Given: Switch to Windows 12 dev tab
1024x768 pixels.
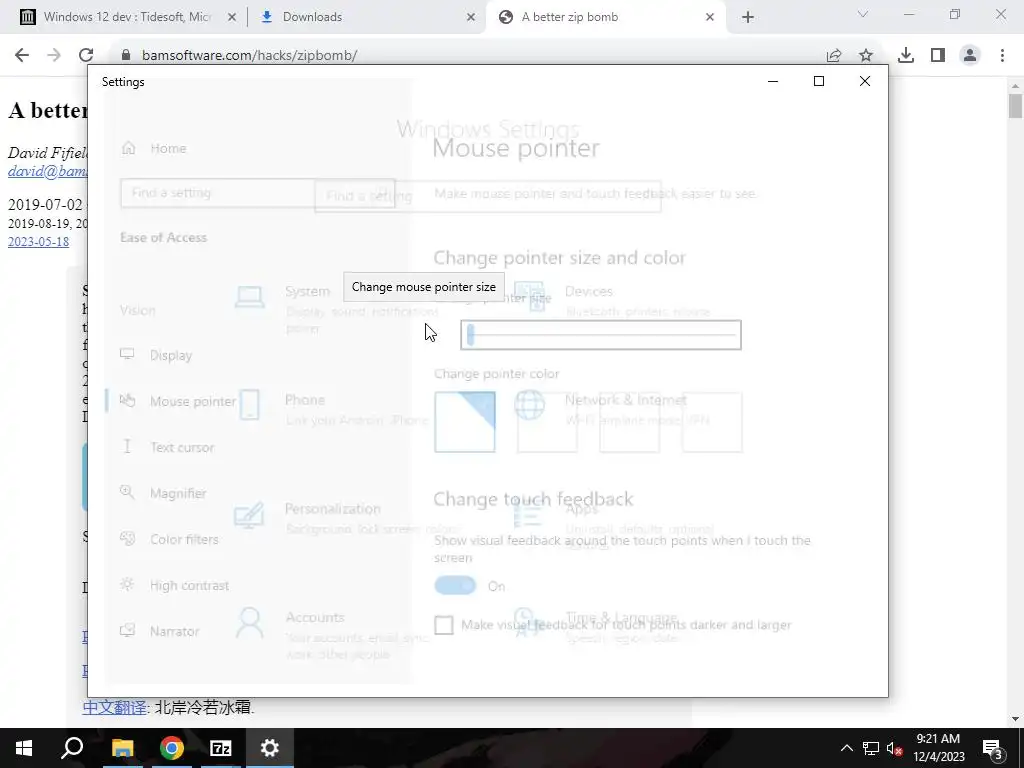Looking at the screenshot, I should click(127, 17).
